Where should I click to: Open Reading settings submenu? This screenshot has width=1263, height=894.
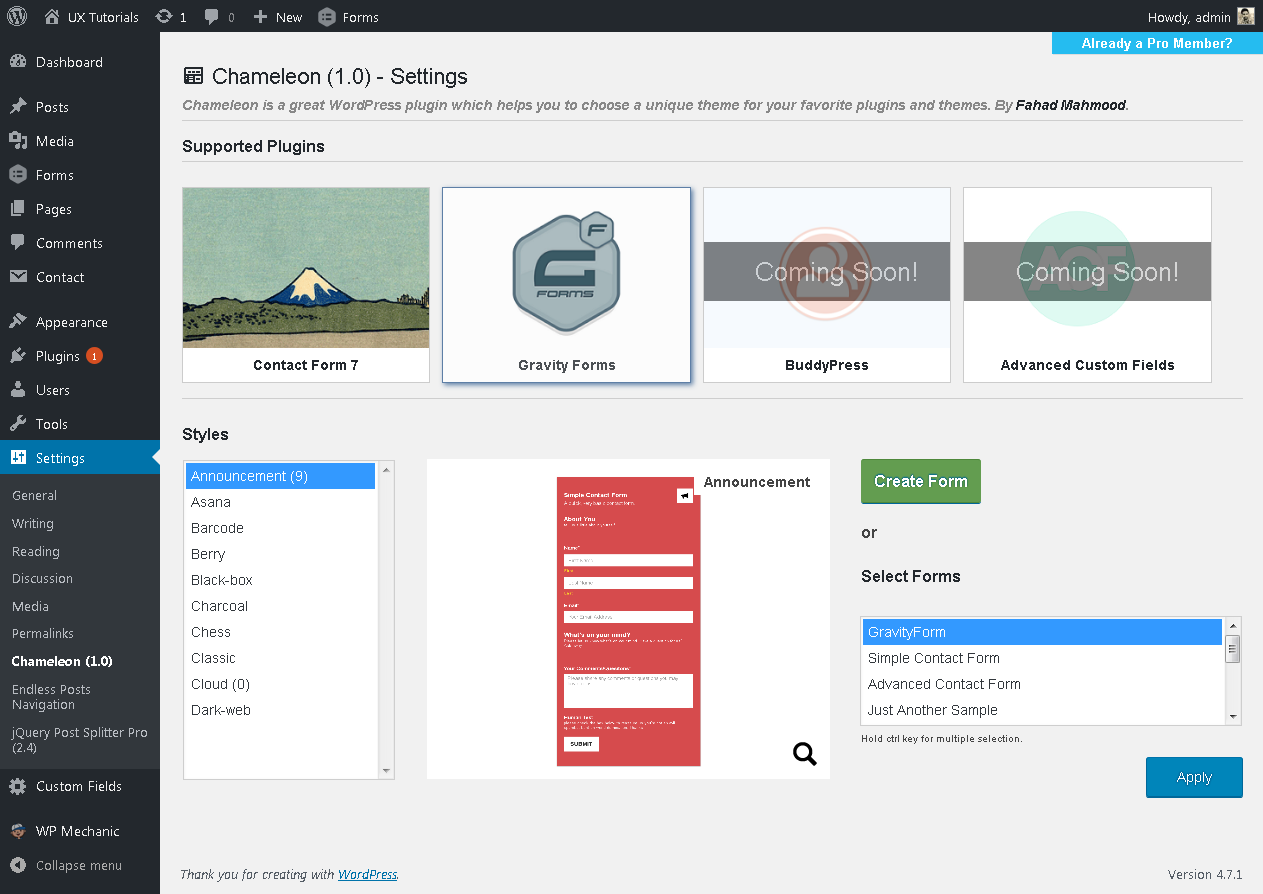36,551
